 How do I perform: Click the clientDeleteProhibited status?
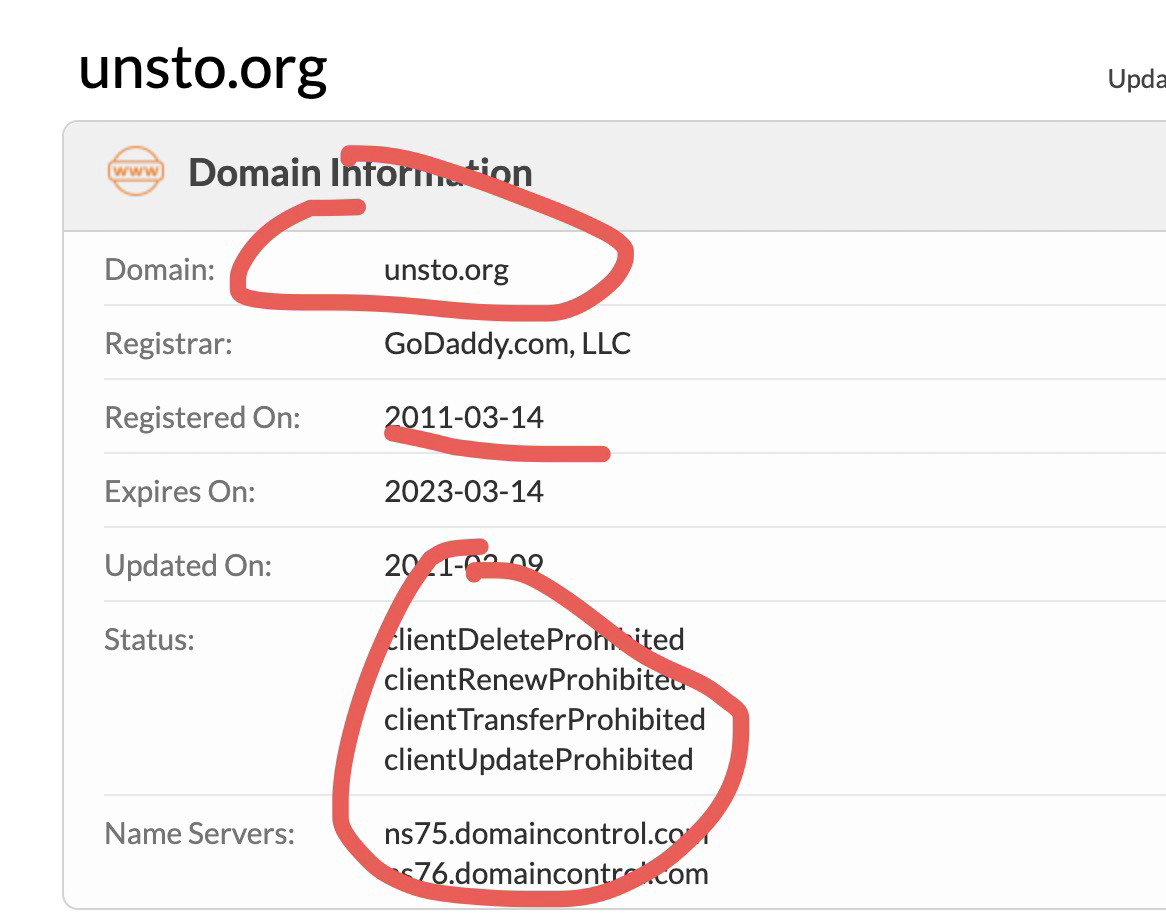534,639
